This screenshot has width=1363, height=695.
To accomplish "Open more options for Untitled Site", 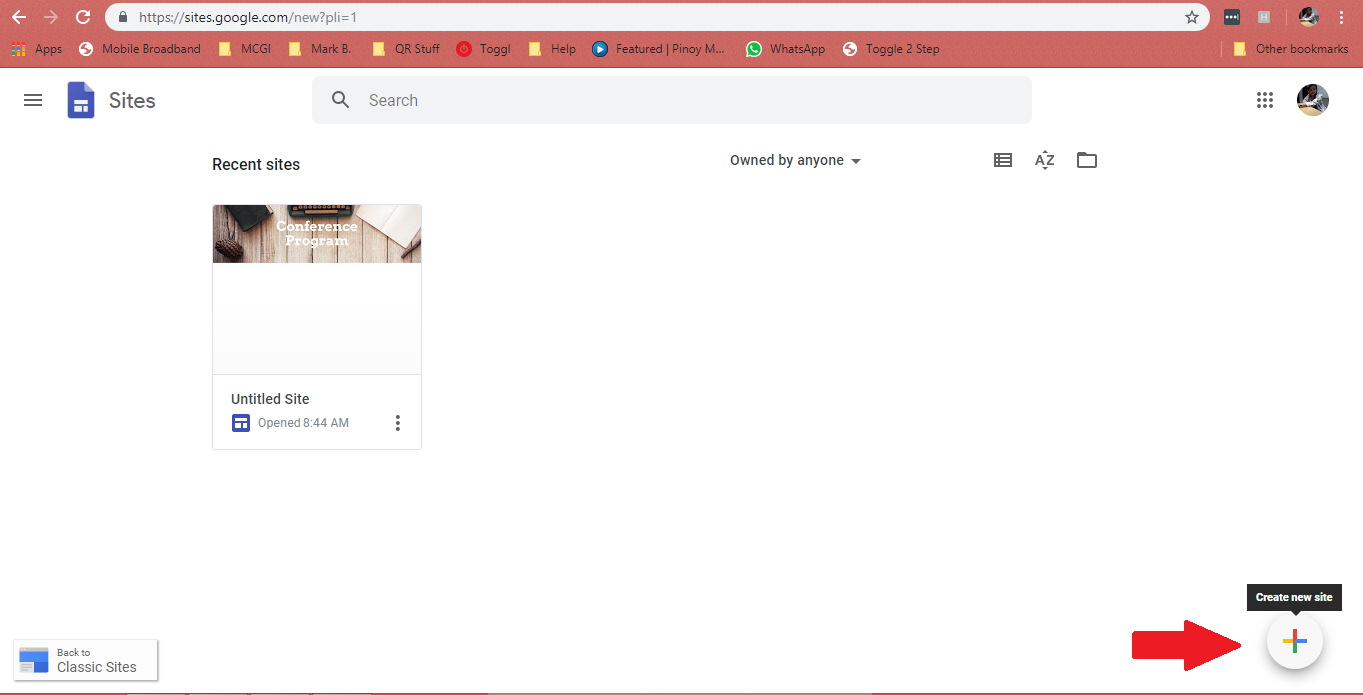I will tap(397, 423).
